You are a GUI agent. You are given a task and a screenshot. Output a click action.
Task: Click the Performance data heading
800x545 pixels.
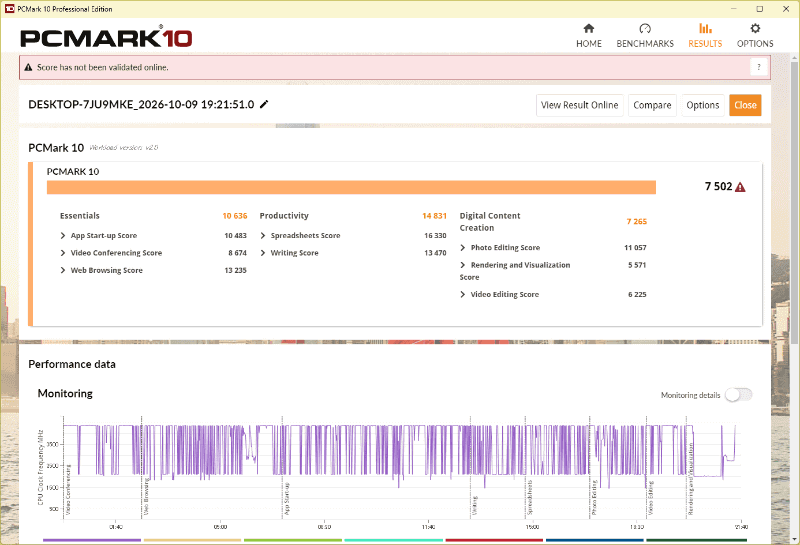[72, 364]
